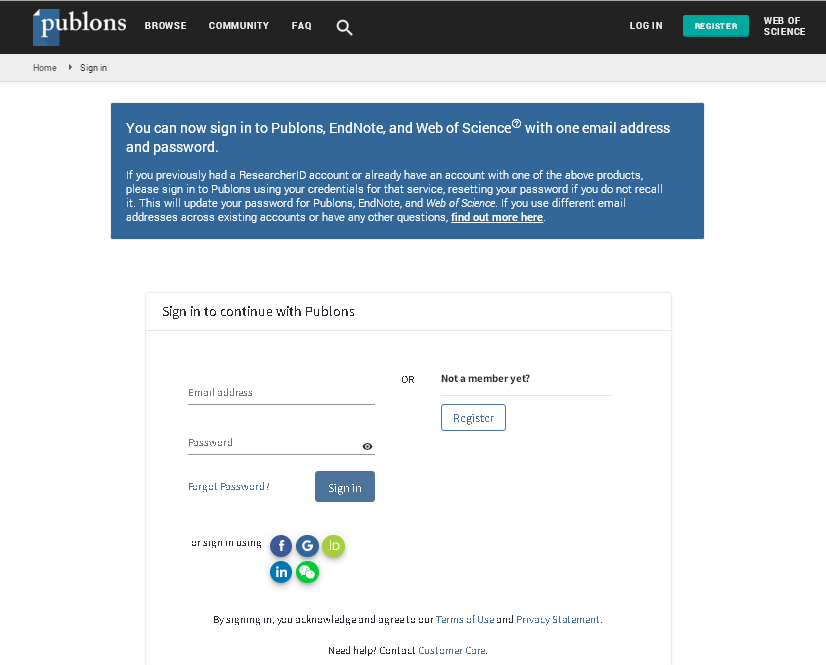Open the Forgot Password link

229,486
